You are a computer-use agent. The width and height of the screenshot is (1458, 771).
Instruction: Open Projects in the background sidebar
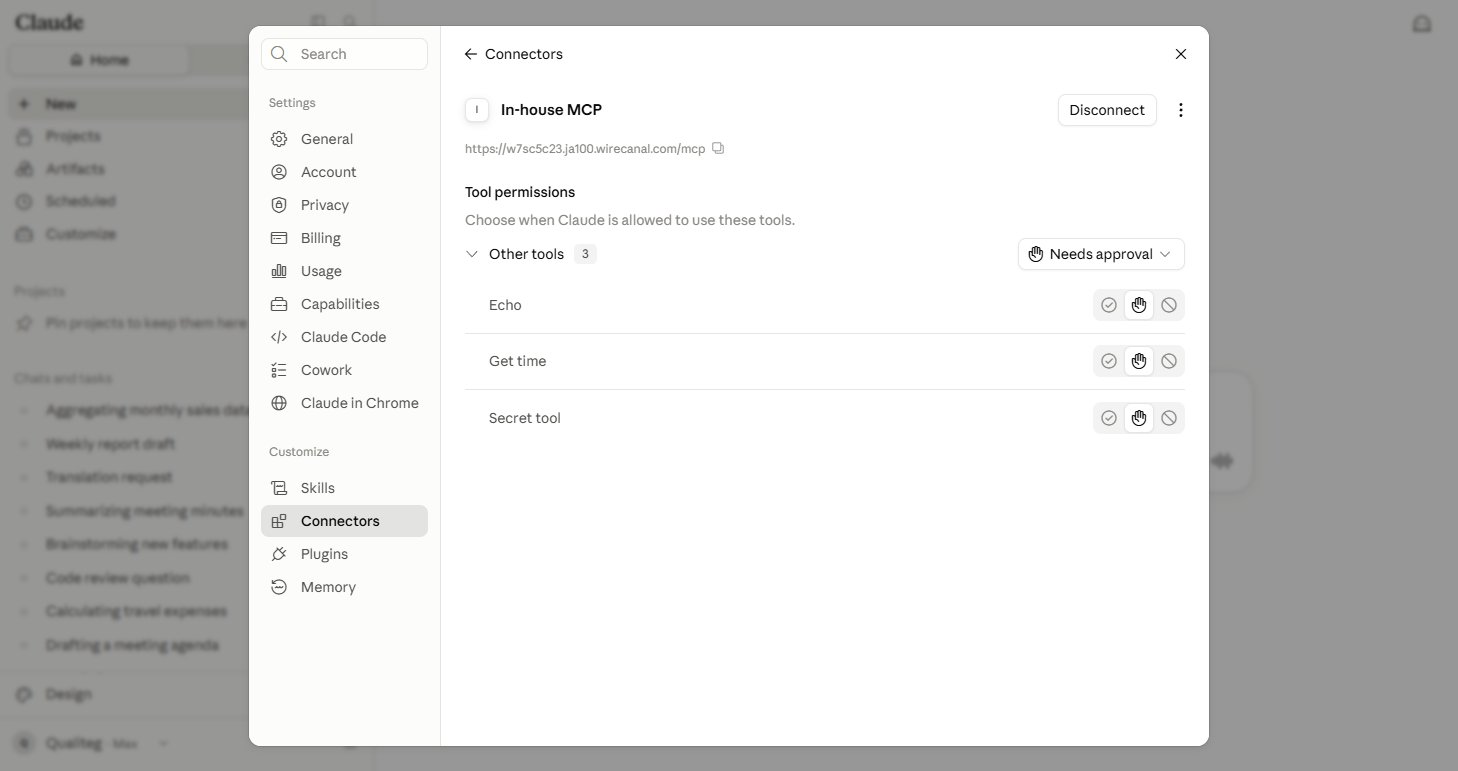coord(73,136)
